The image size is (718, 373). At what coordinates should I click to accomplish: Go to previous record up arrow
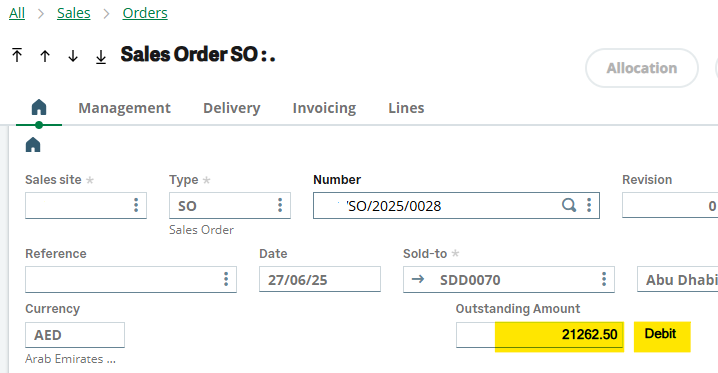point(45,56)
